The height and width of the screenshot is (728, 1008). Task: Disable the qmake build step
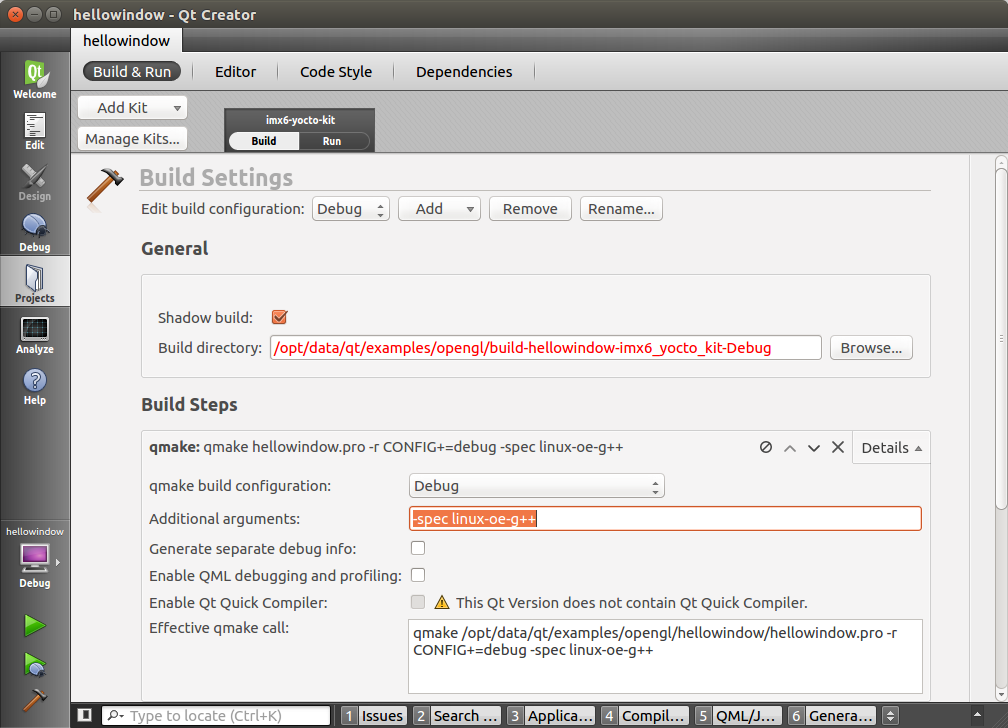coord(766,448)
